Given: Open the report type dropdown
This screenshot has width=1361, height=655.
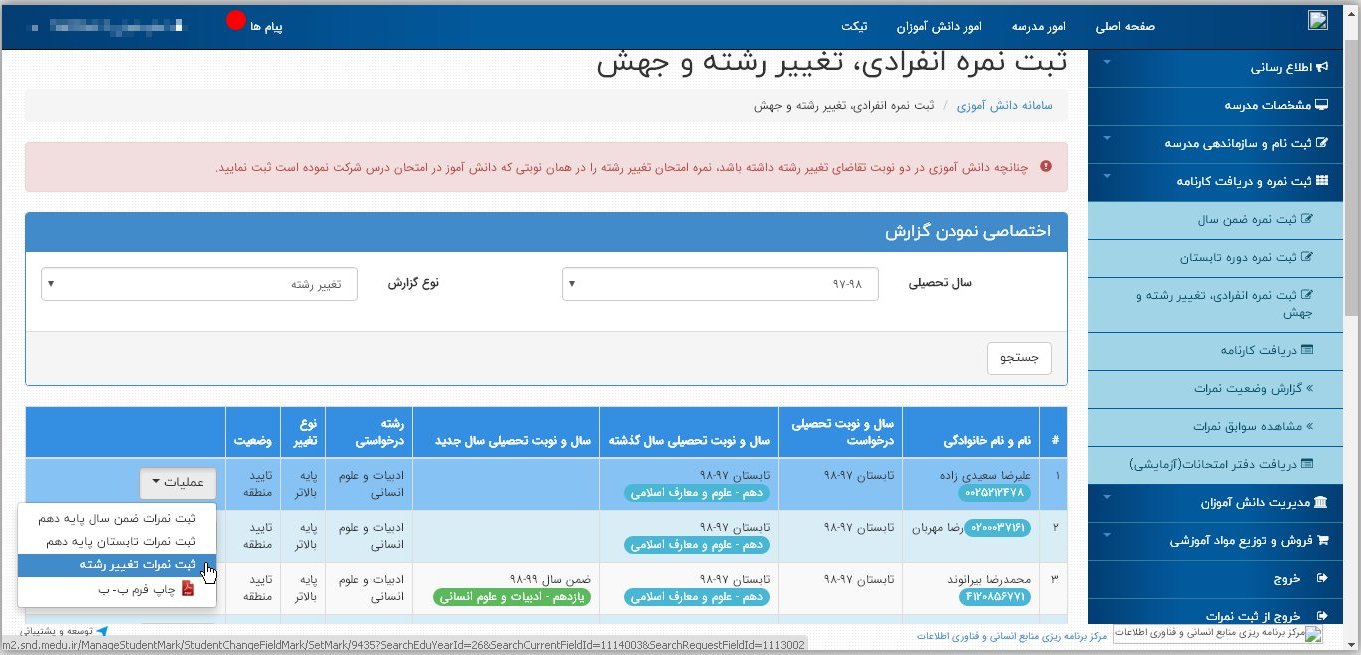Looking at the screenshot, I should click(199, 284).
